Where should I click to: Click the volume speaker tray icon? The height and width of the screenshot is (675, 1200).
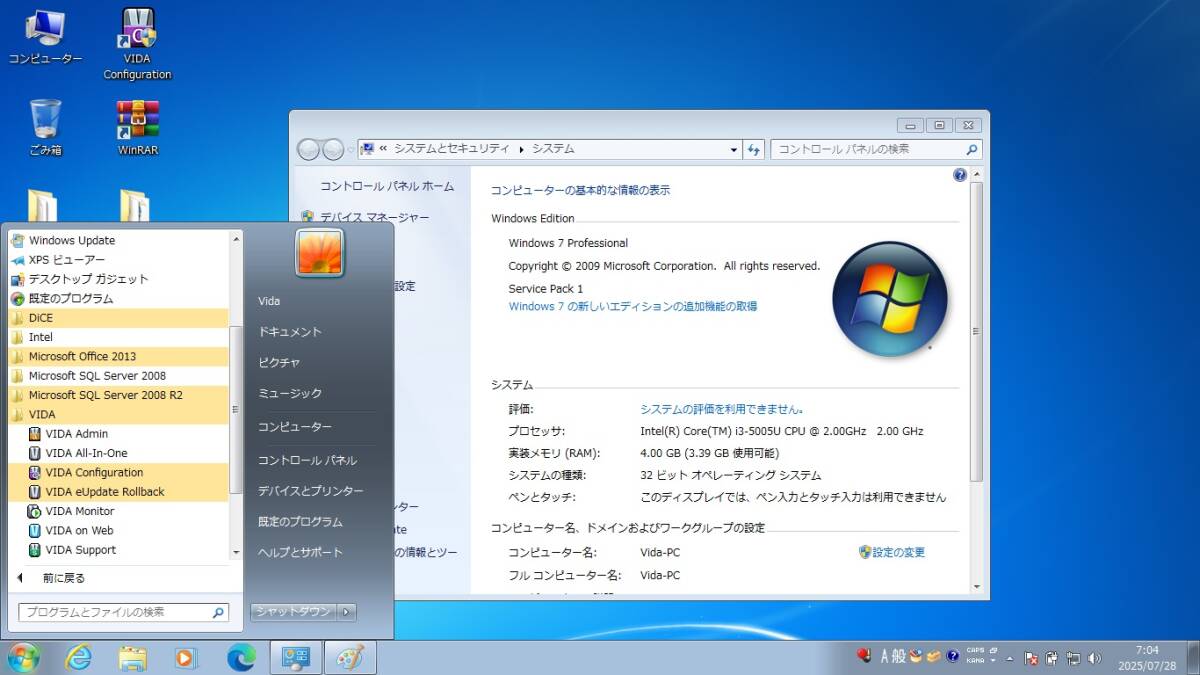[1095, 658]
